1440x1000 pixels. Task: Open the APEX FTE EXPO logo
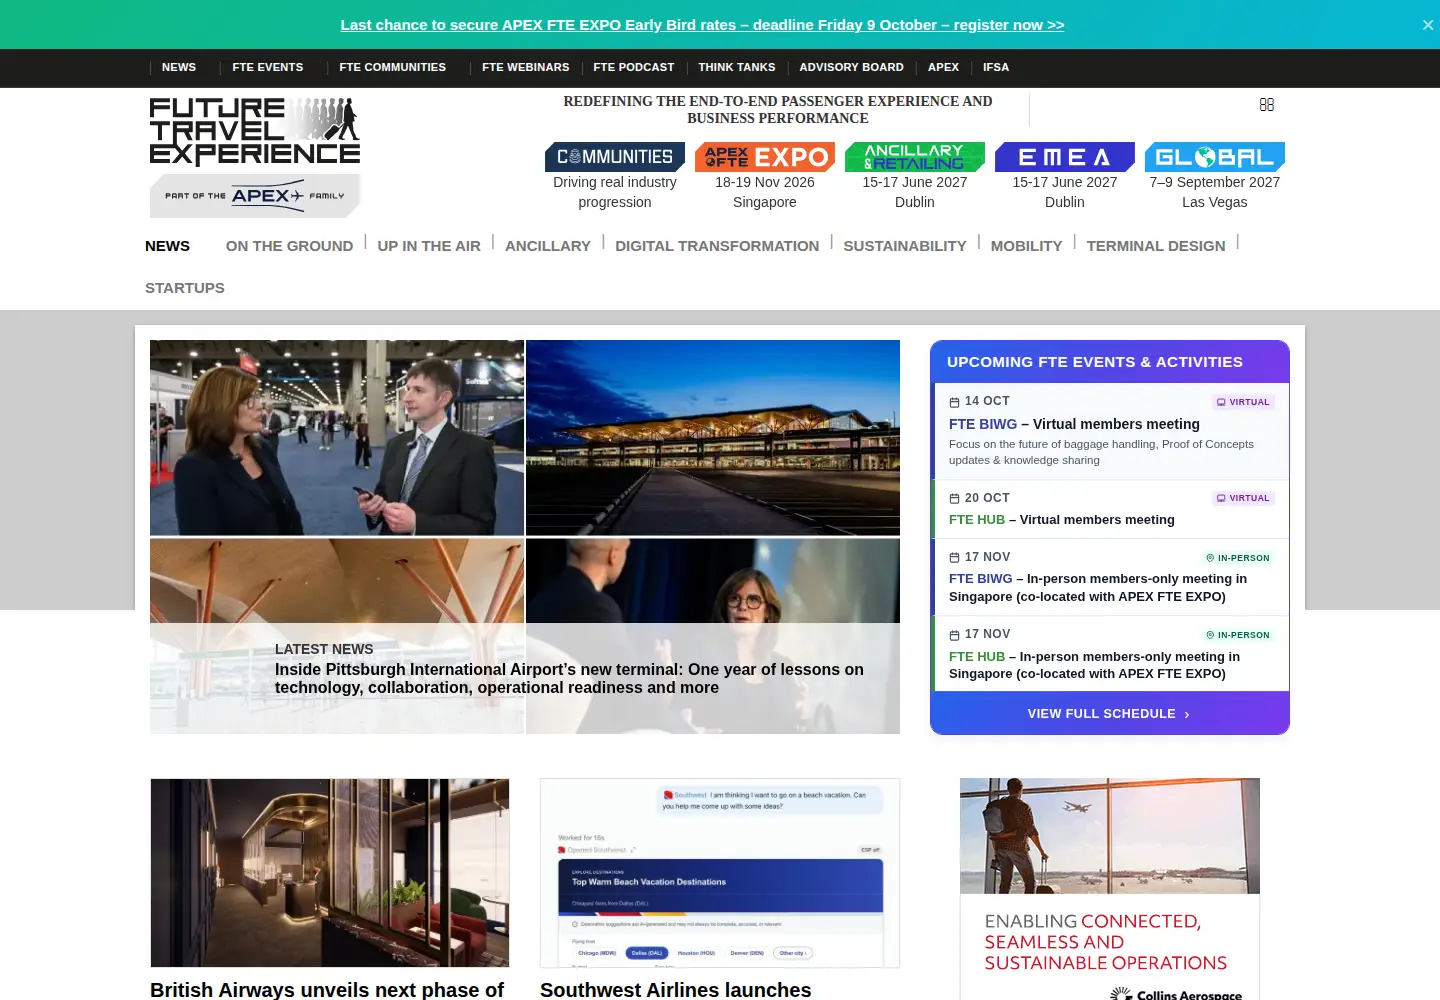(x=765, y=157)
